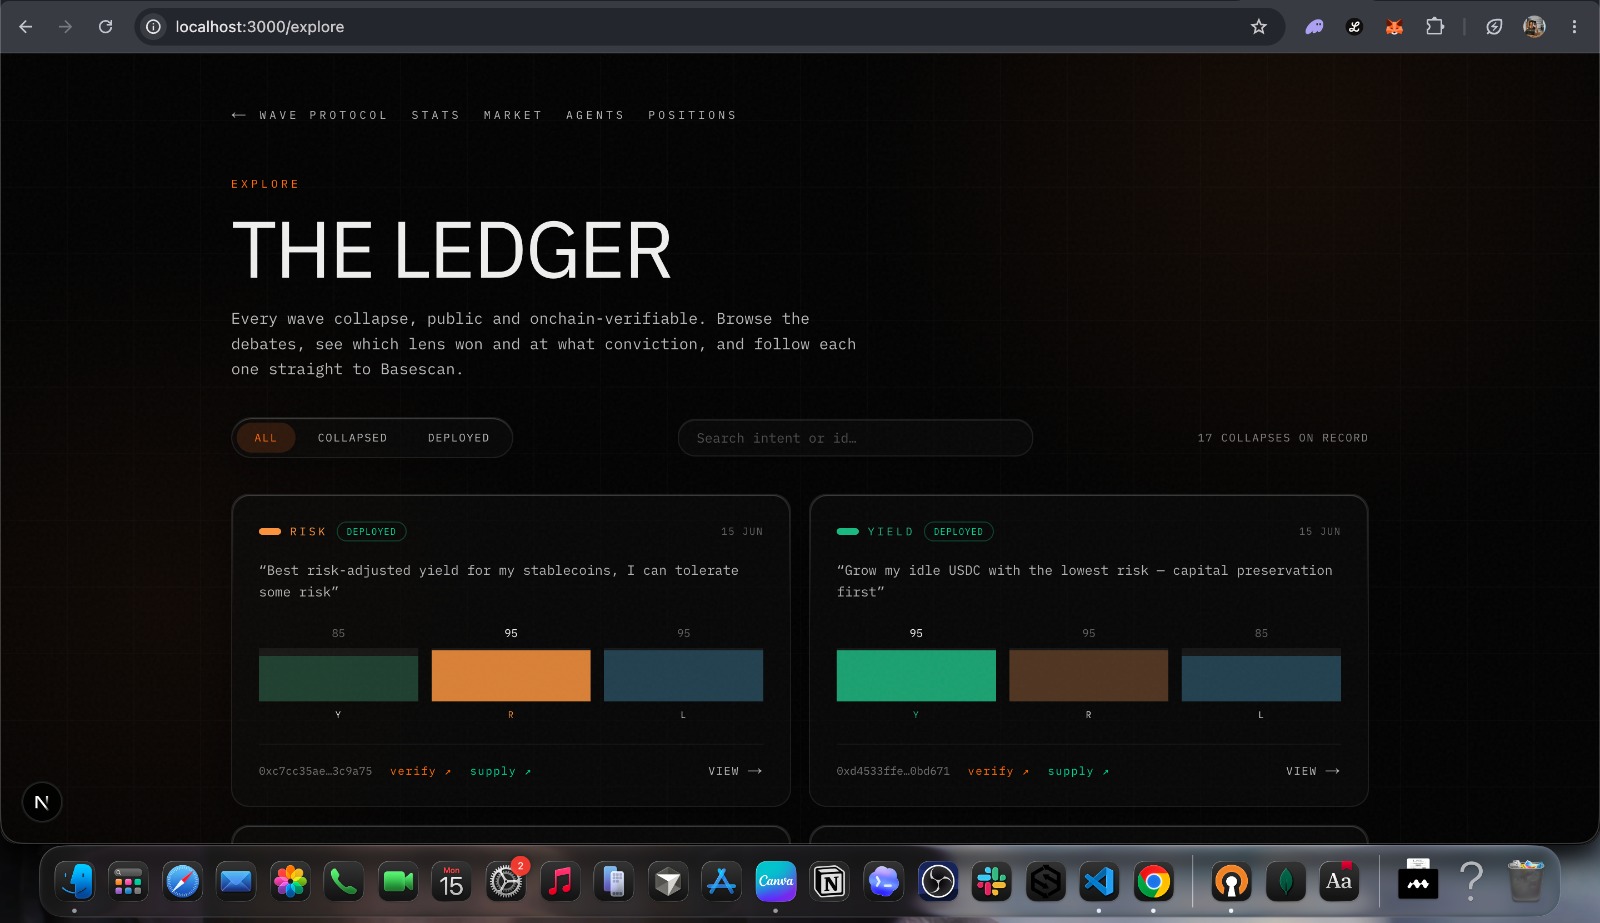Click the YIELD lens label

click(890, 532)
